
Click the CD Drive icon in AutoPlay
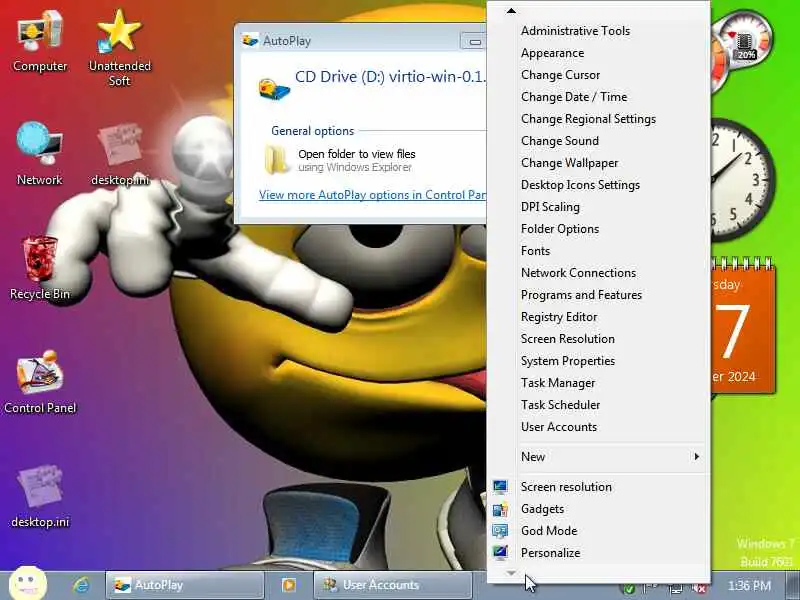274,88
